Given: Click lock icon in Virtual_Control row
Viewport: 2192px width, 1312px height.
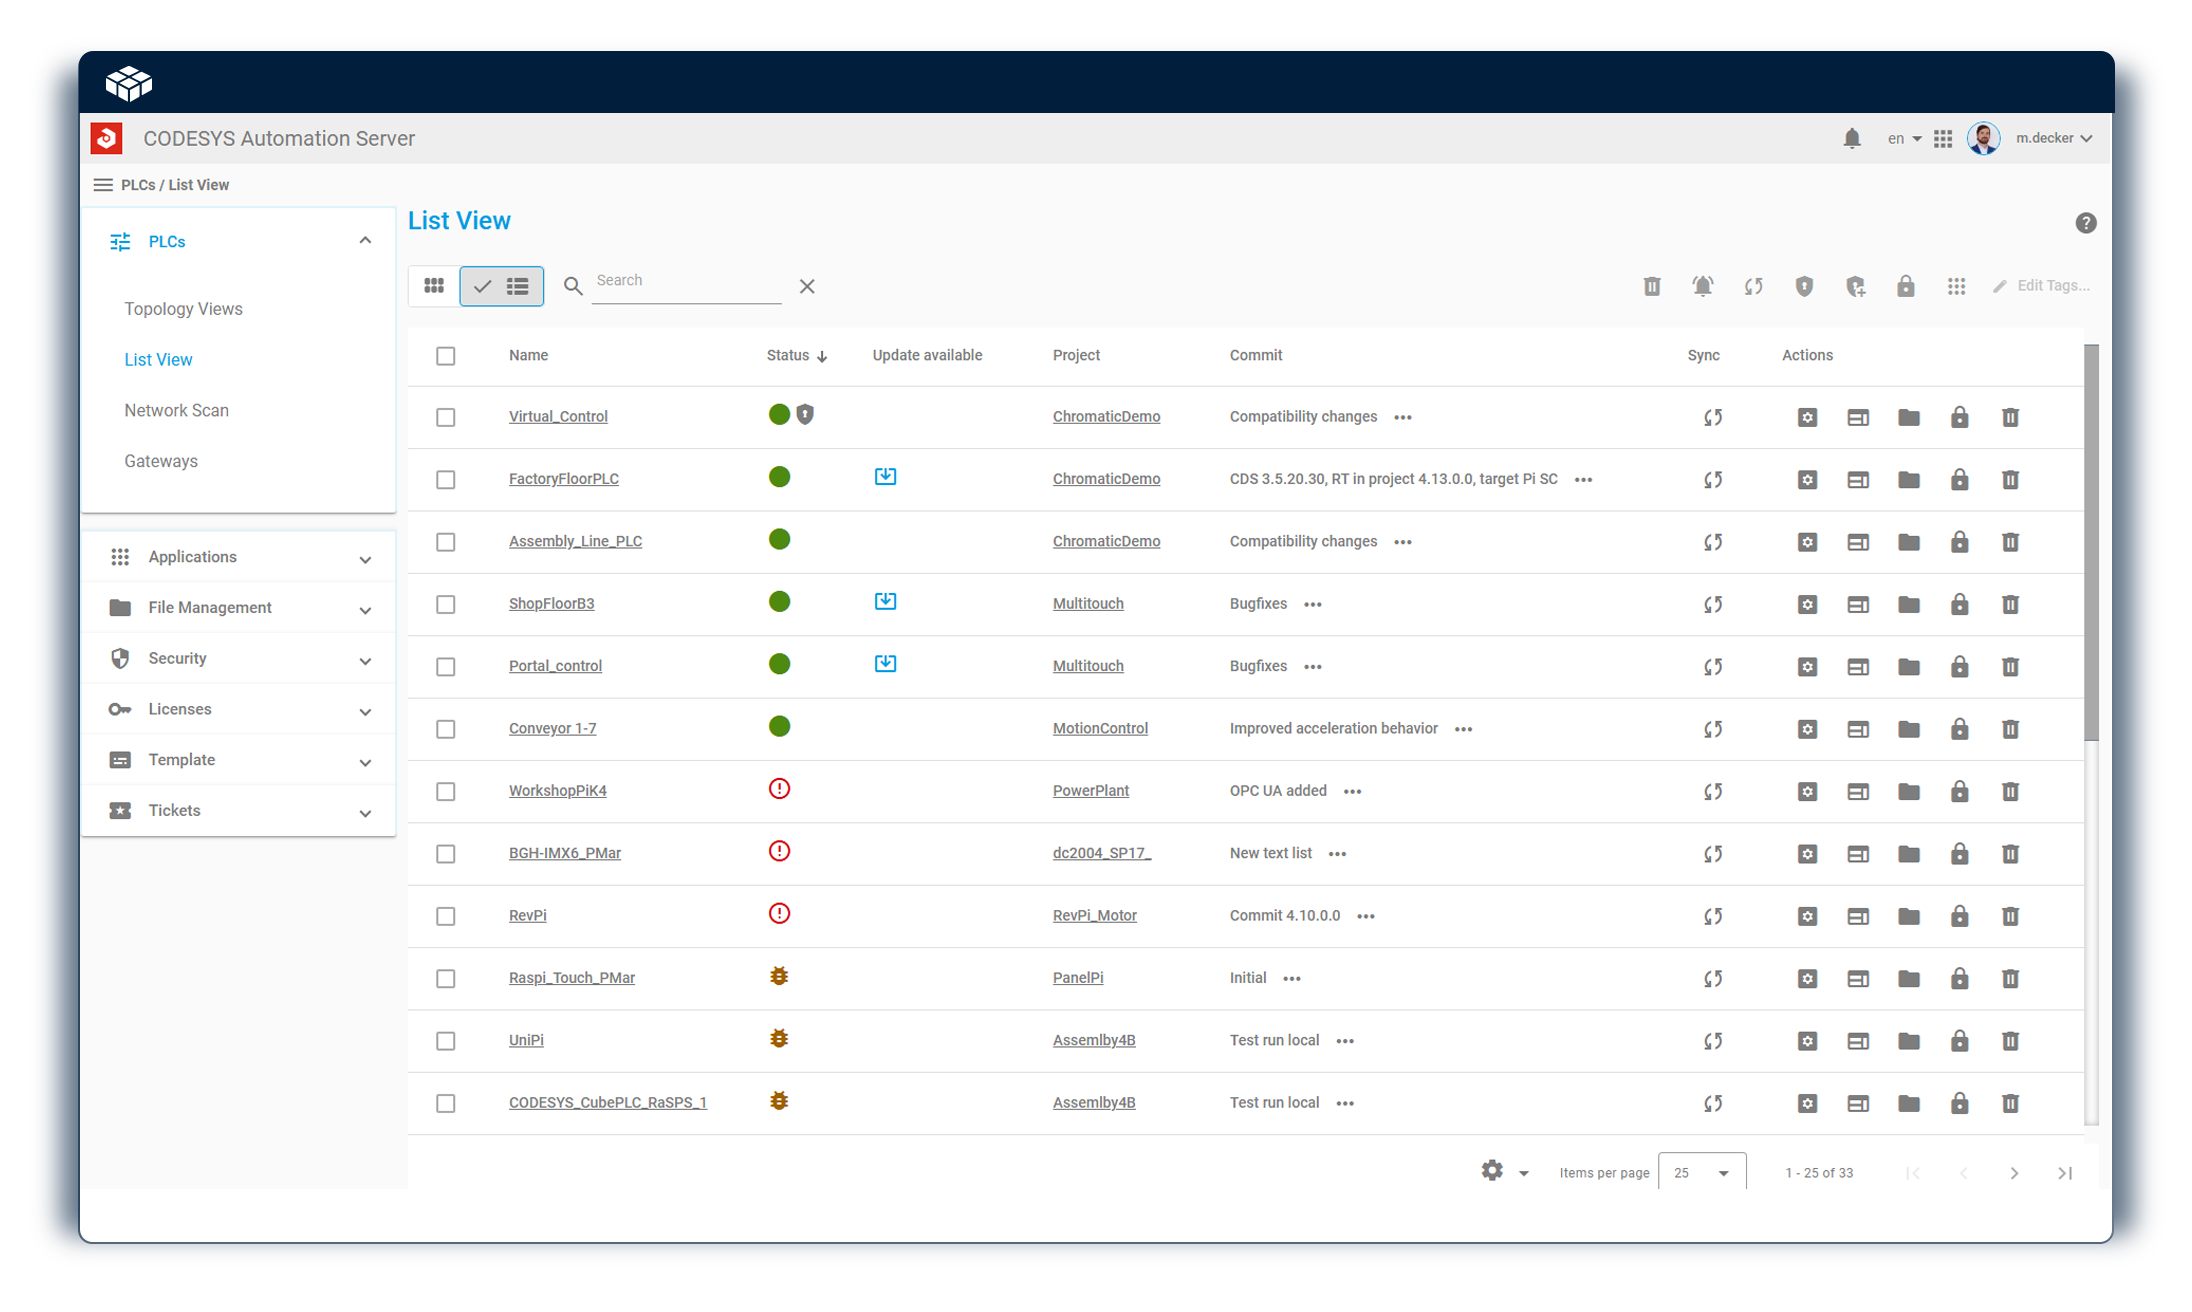Looking at the screenshot, I should (x=1959, y=418).
